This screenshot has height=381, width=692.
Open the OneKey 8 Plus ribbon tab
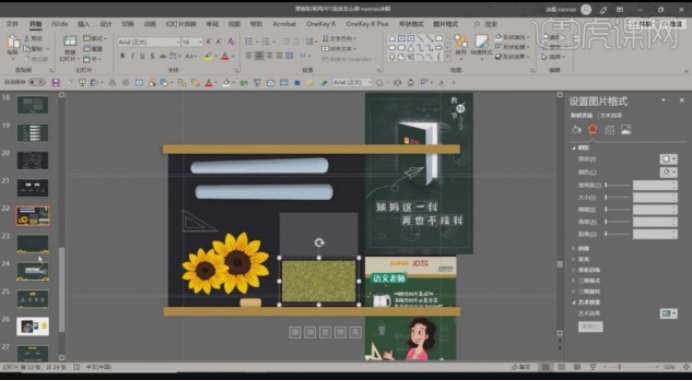367,24
